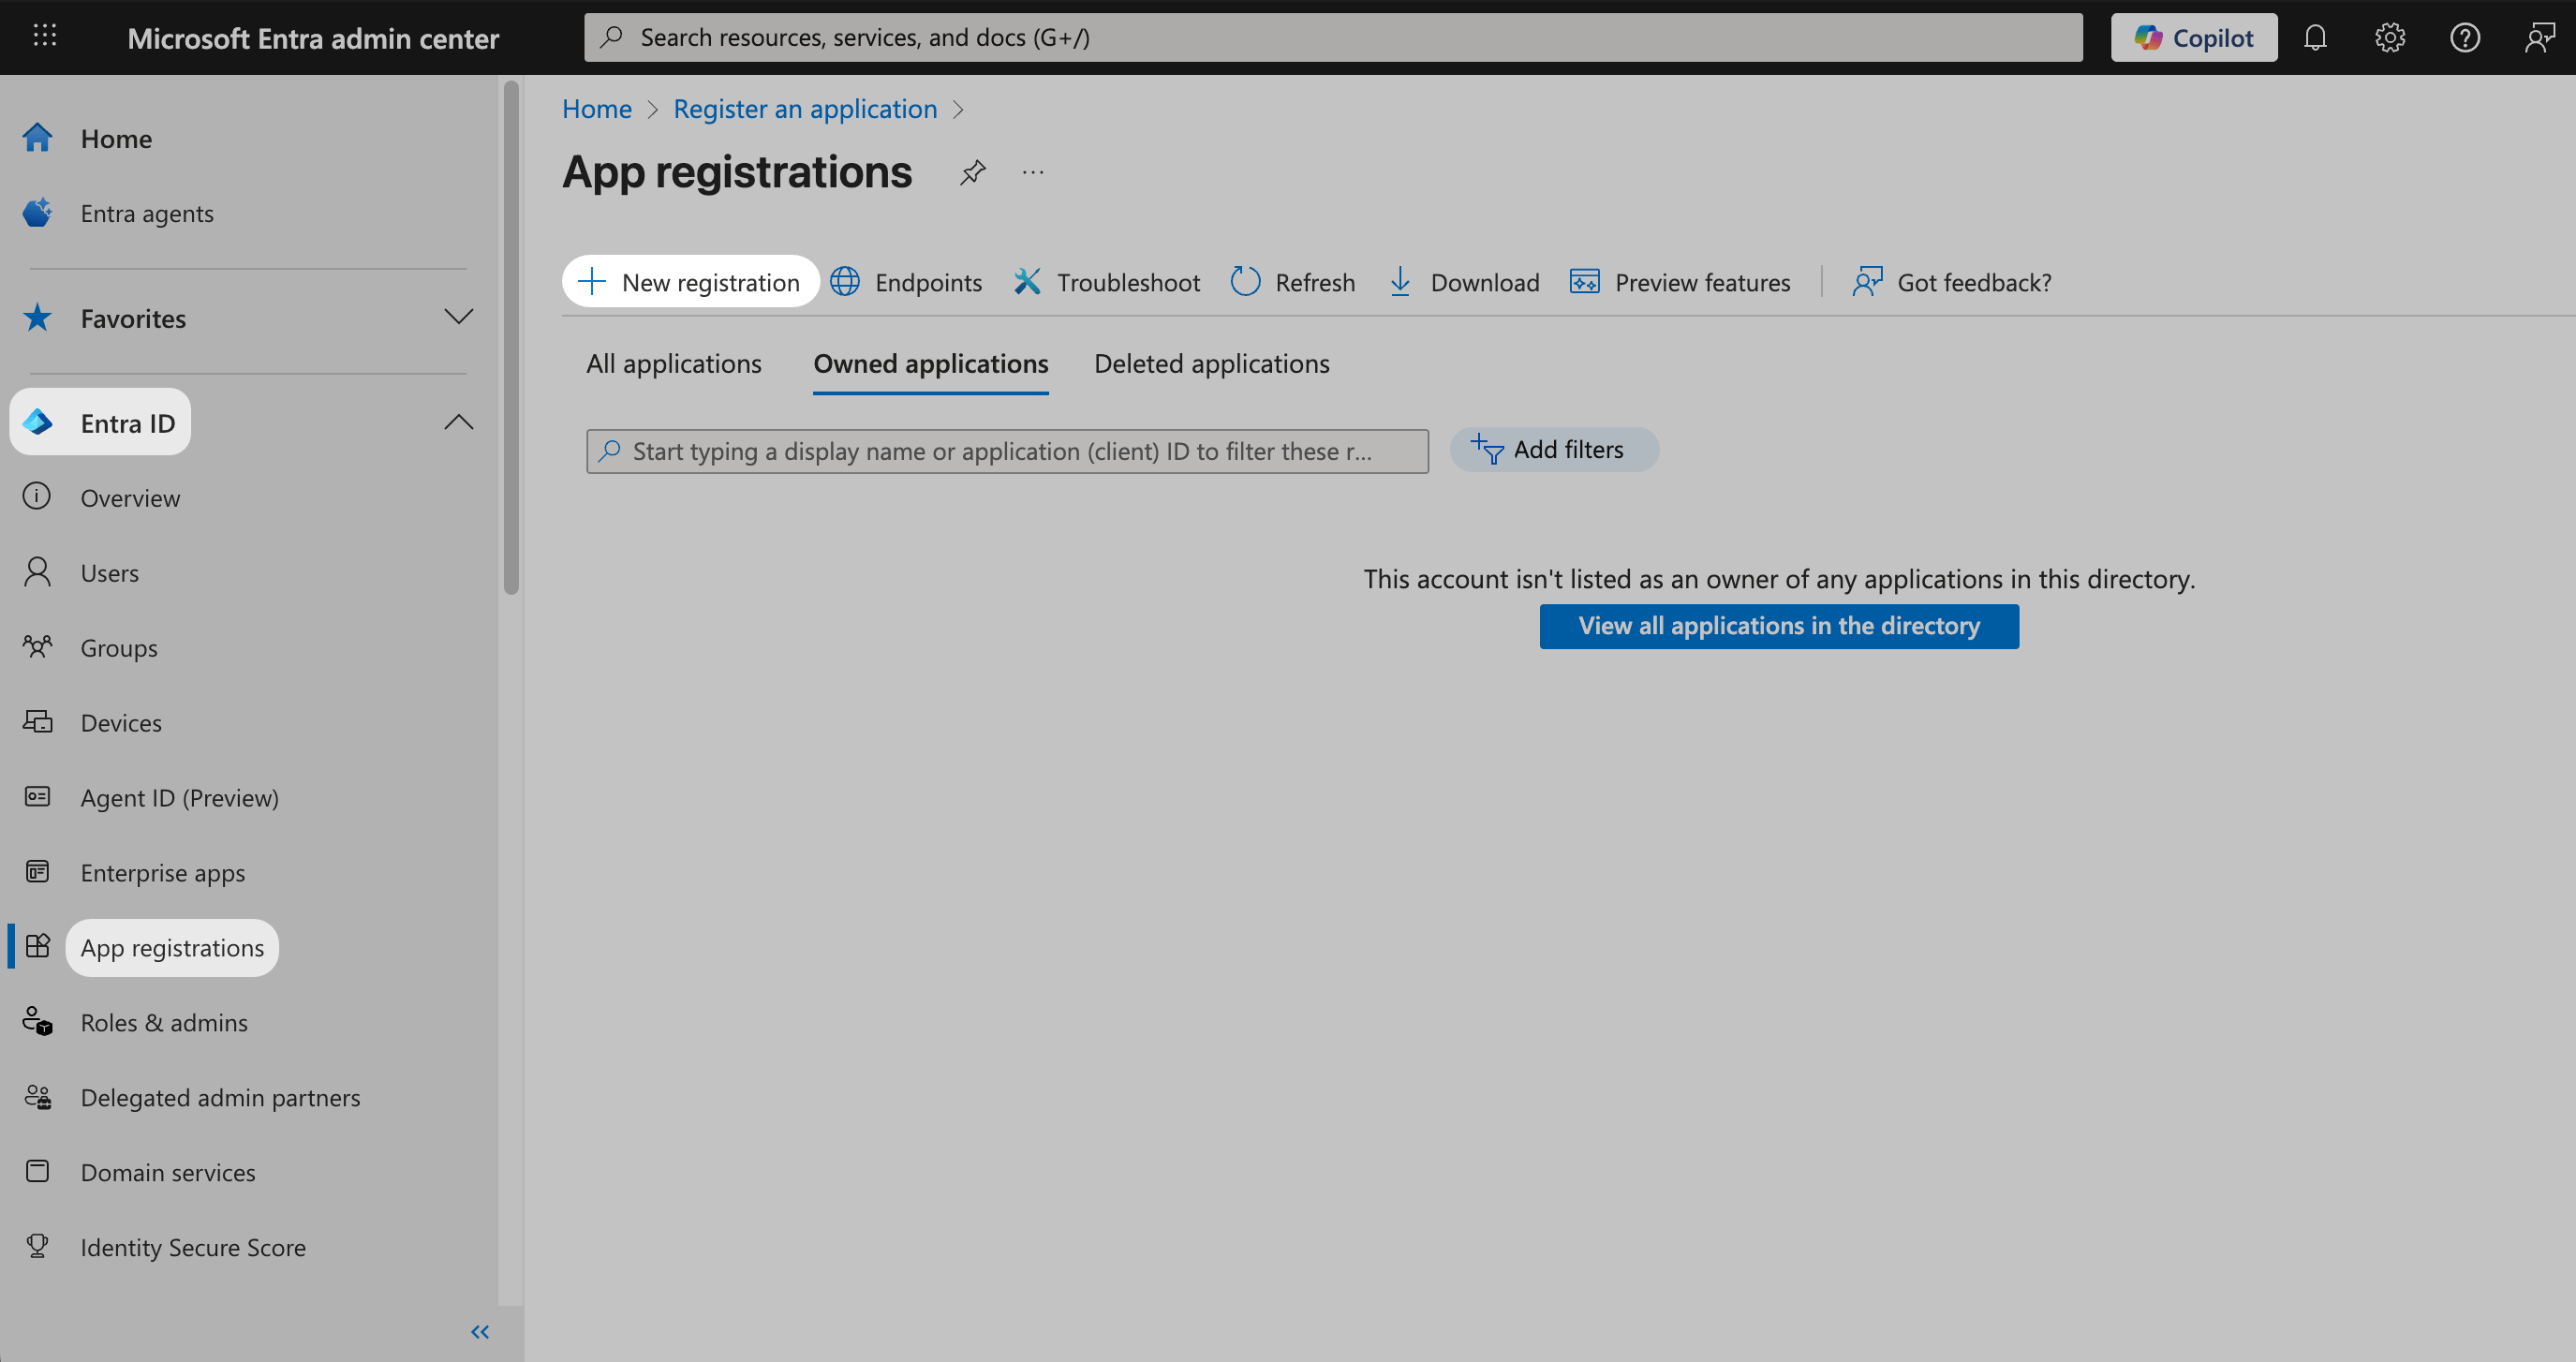The width and height of the screenshot is (2576, 1362).
Task: Go to Home in the sidebar
Action: click(116, 138)
